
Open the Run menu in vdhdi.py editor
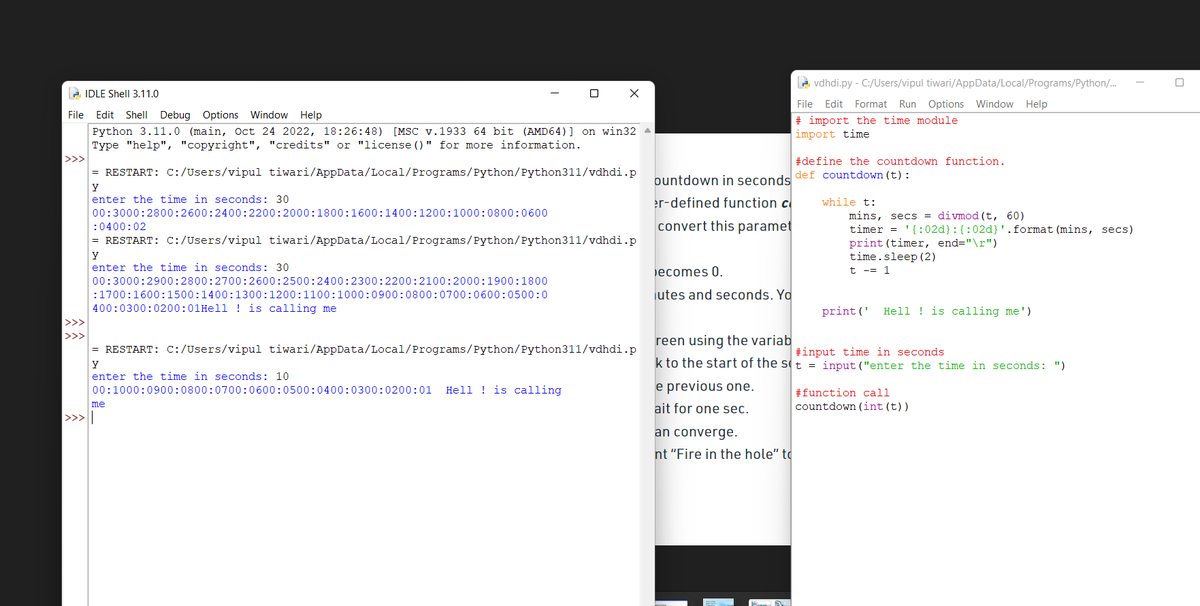pyautogui.click(x=908, y=104)
